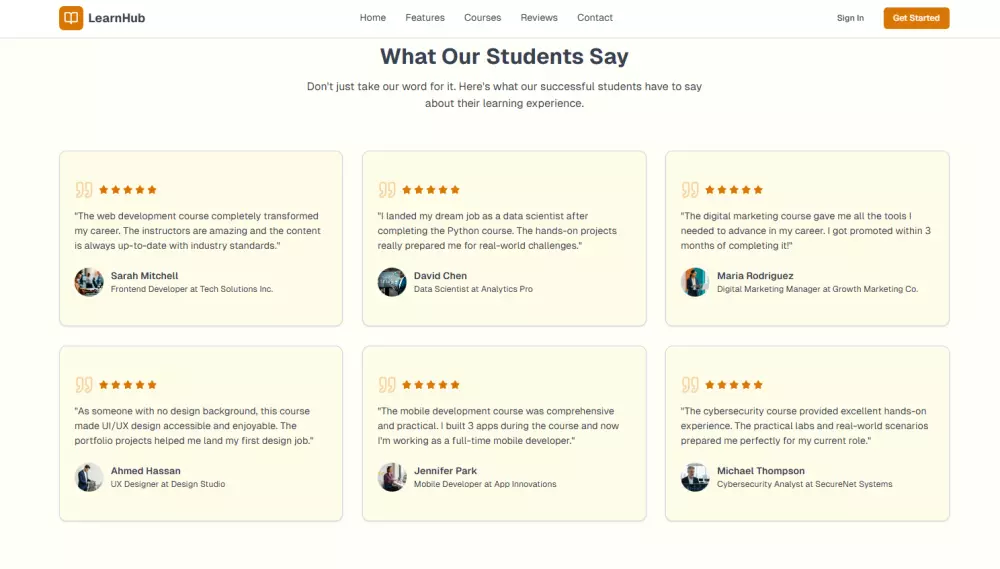The width and height of the screenshot is (1000, 569).
Task: Click David Chen's avatar image
Action: click(392, 282)
